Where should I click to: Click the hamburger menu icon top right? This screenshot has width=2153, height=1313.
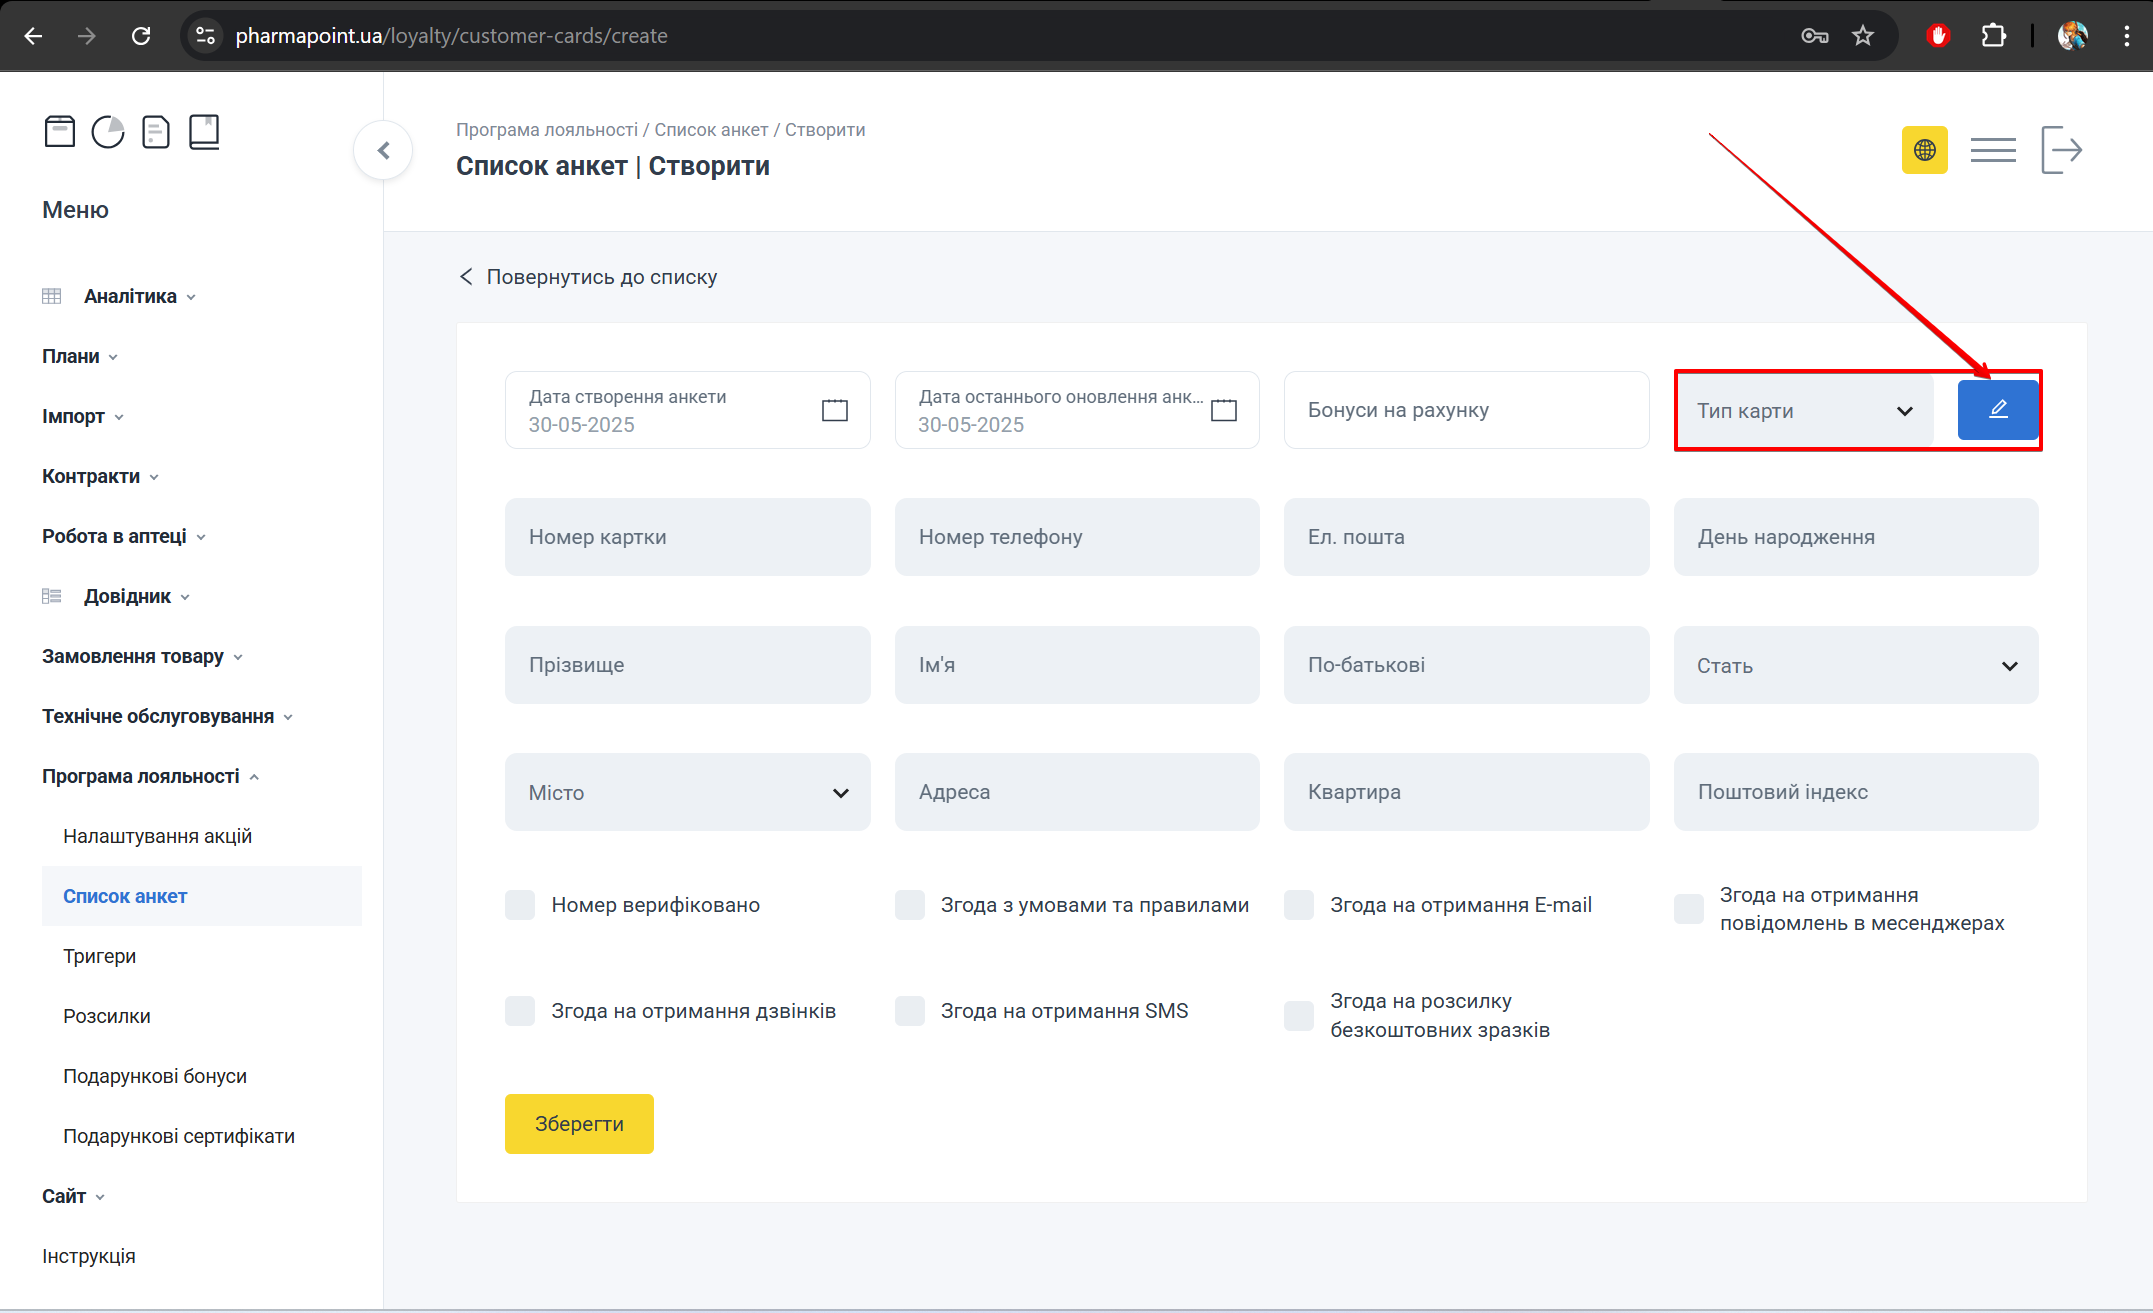point(1992,149)
